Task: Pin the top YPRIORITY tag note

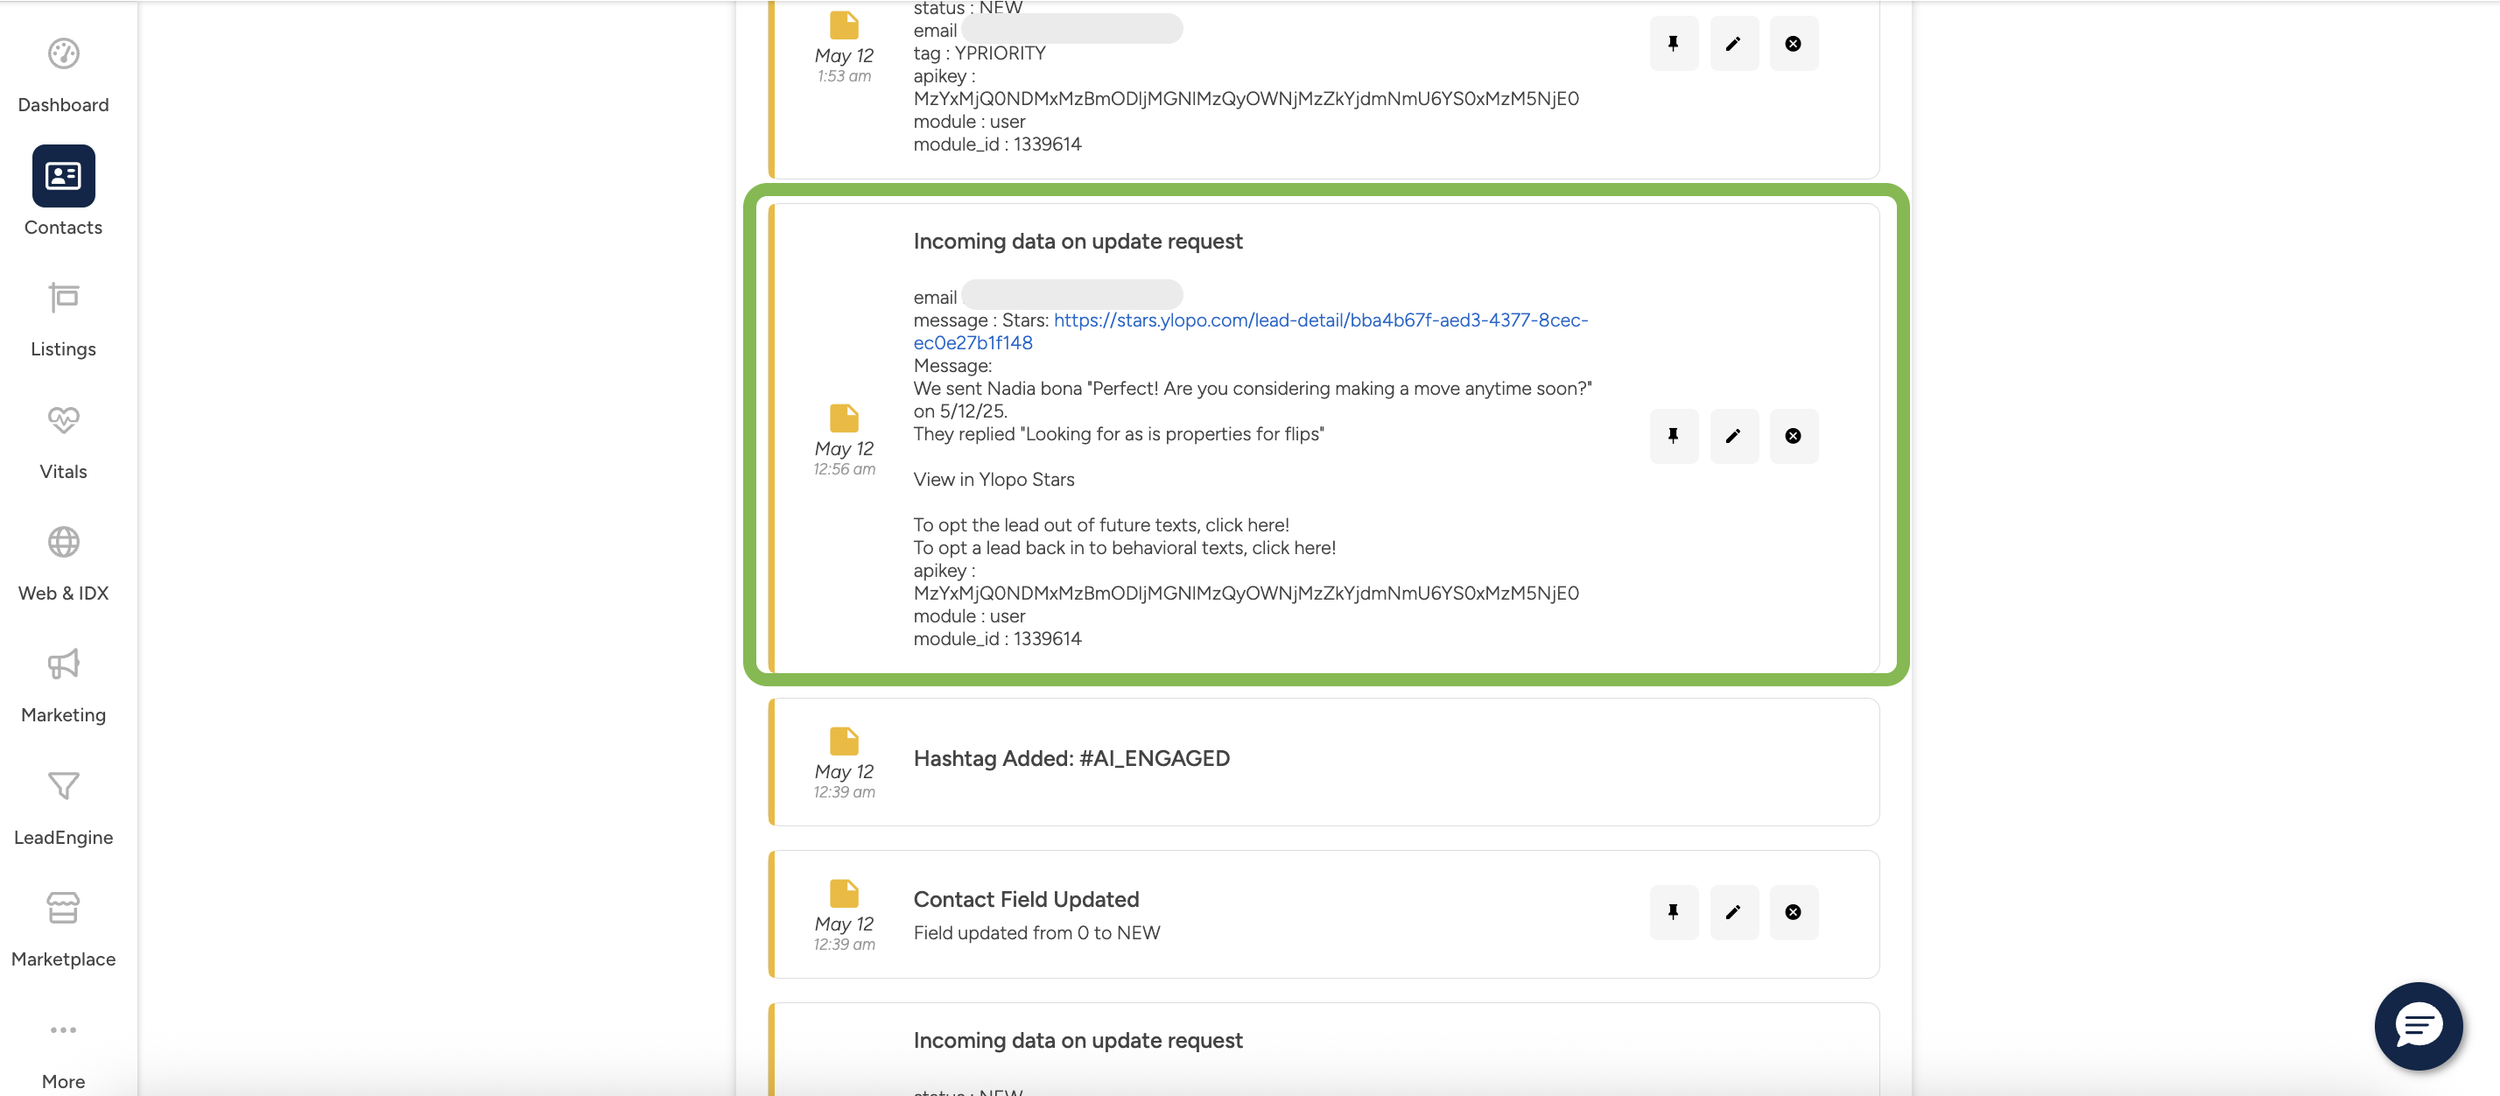Action: pyautogui.click(x=1673, y=44)
